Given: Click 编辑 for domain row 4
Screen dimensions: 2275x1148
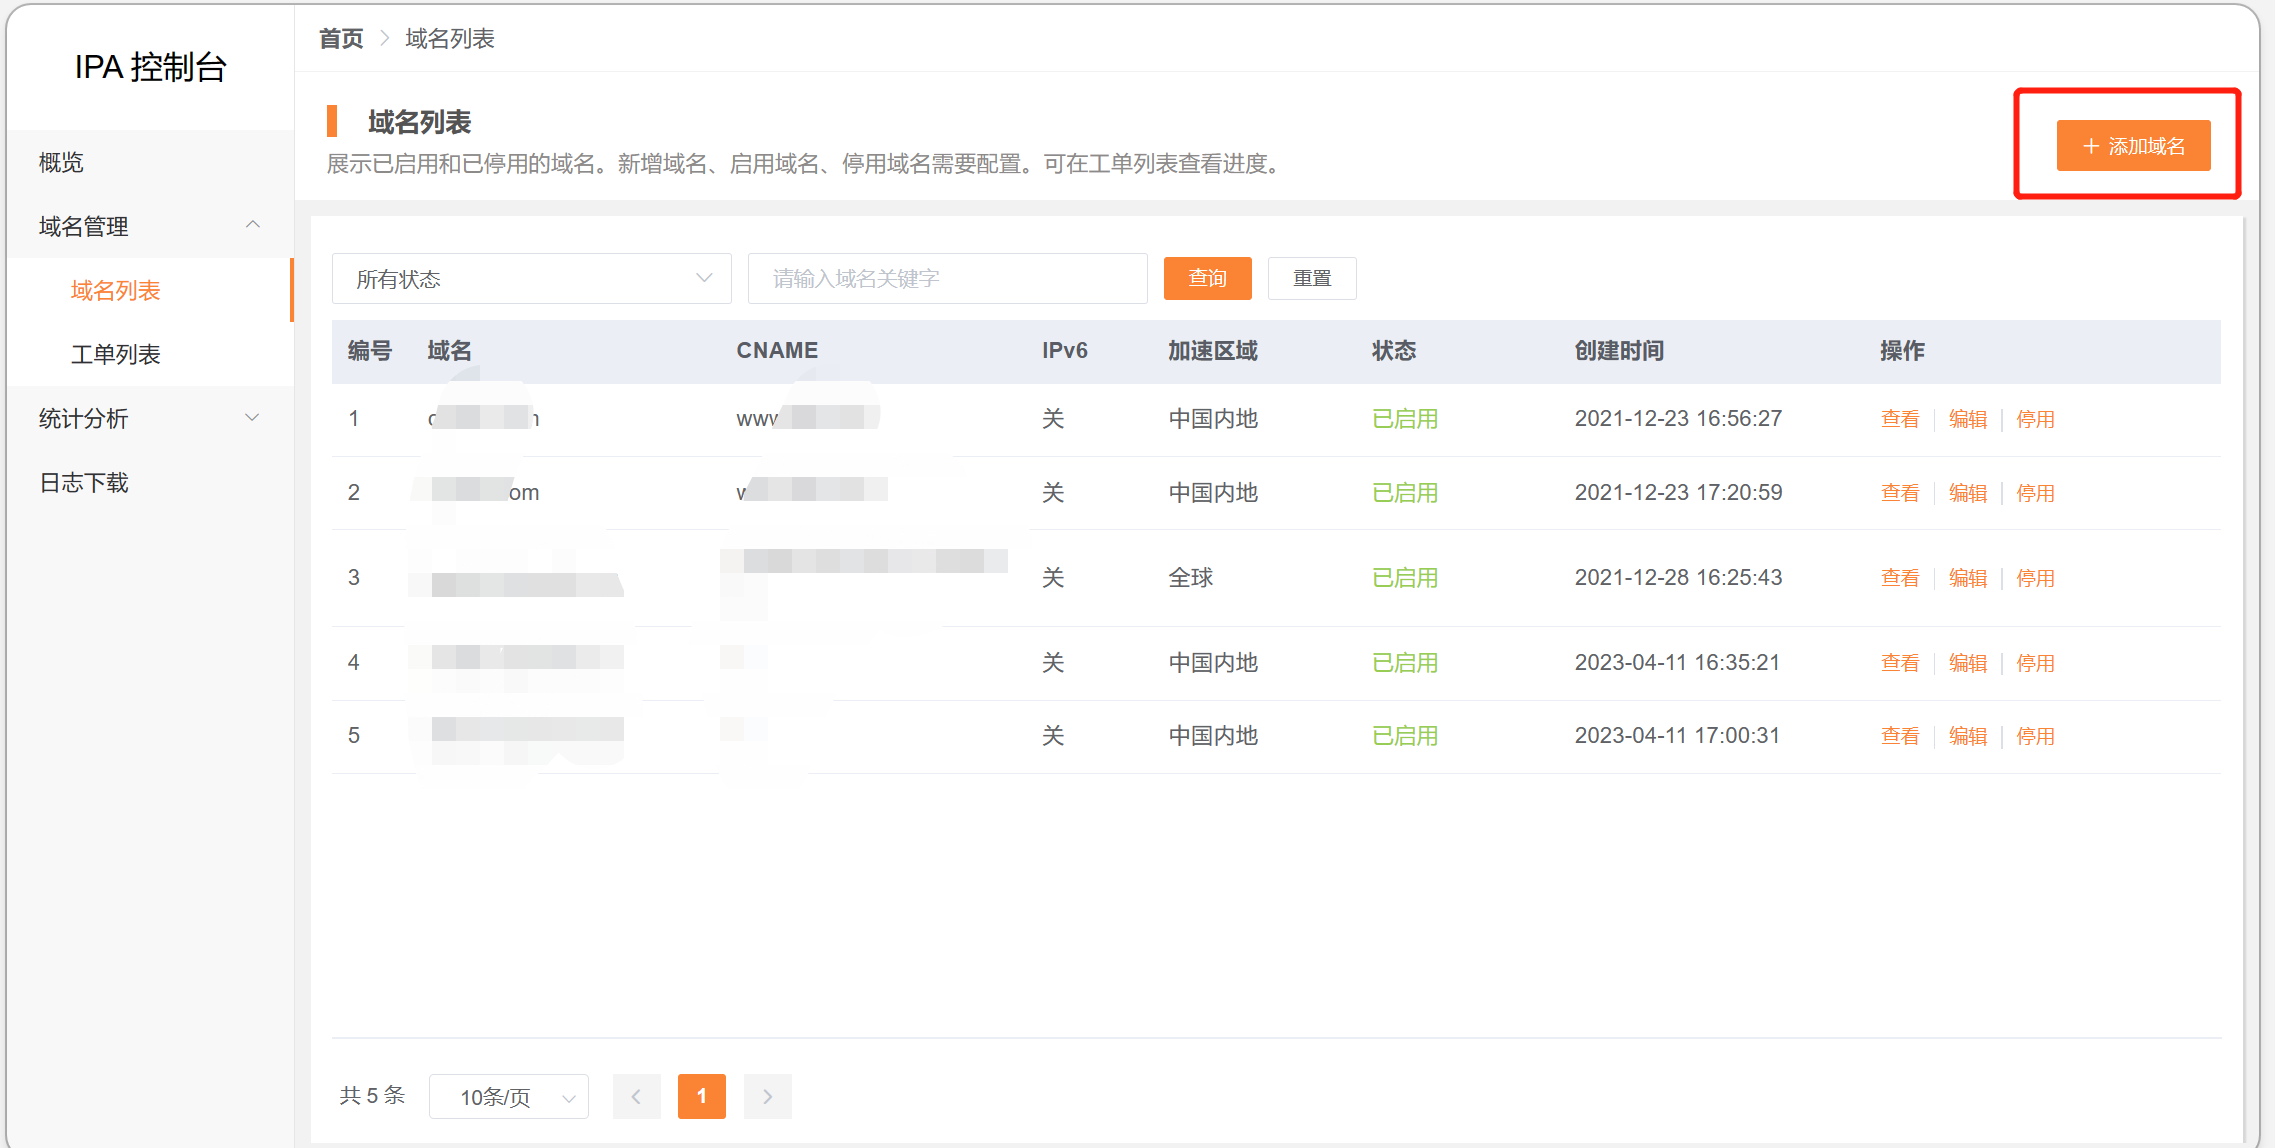Looking at the screenshot, I should [1967, 663].
